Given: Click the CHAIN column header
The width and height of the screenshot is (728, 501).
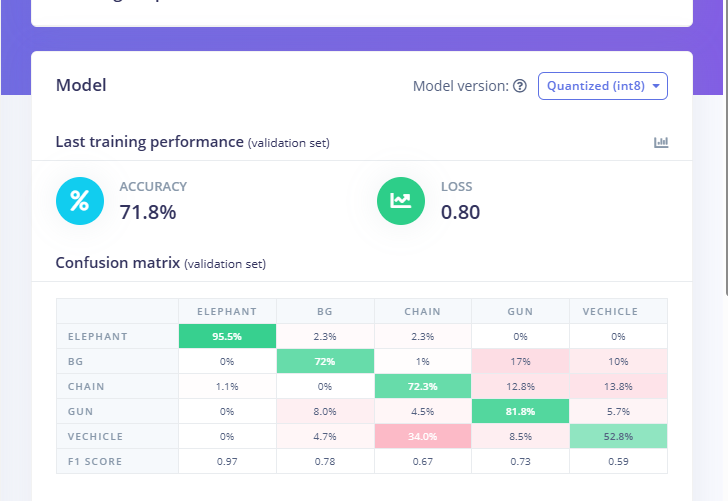Looking at the screenshot, I should pos(422,311).
